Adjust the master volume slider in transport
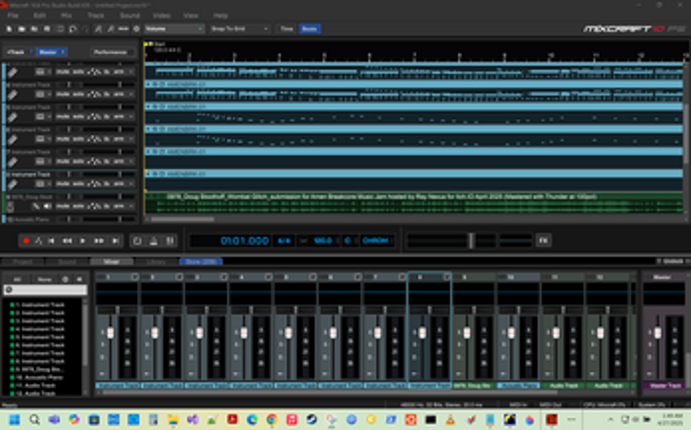 470,241
